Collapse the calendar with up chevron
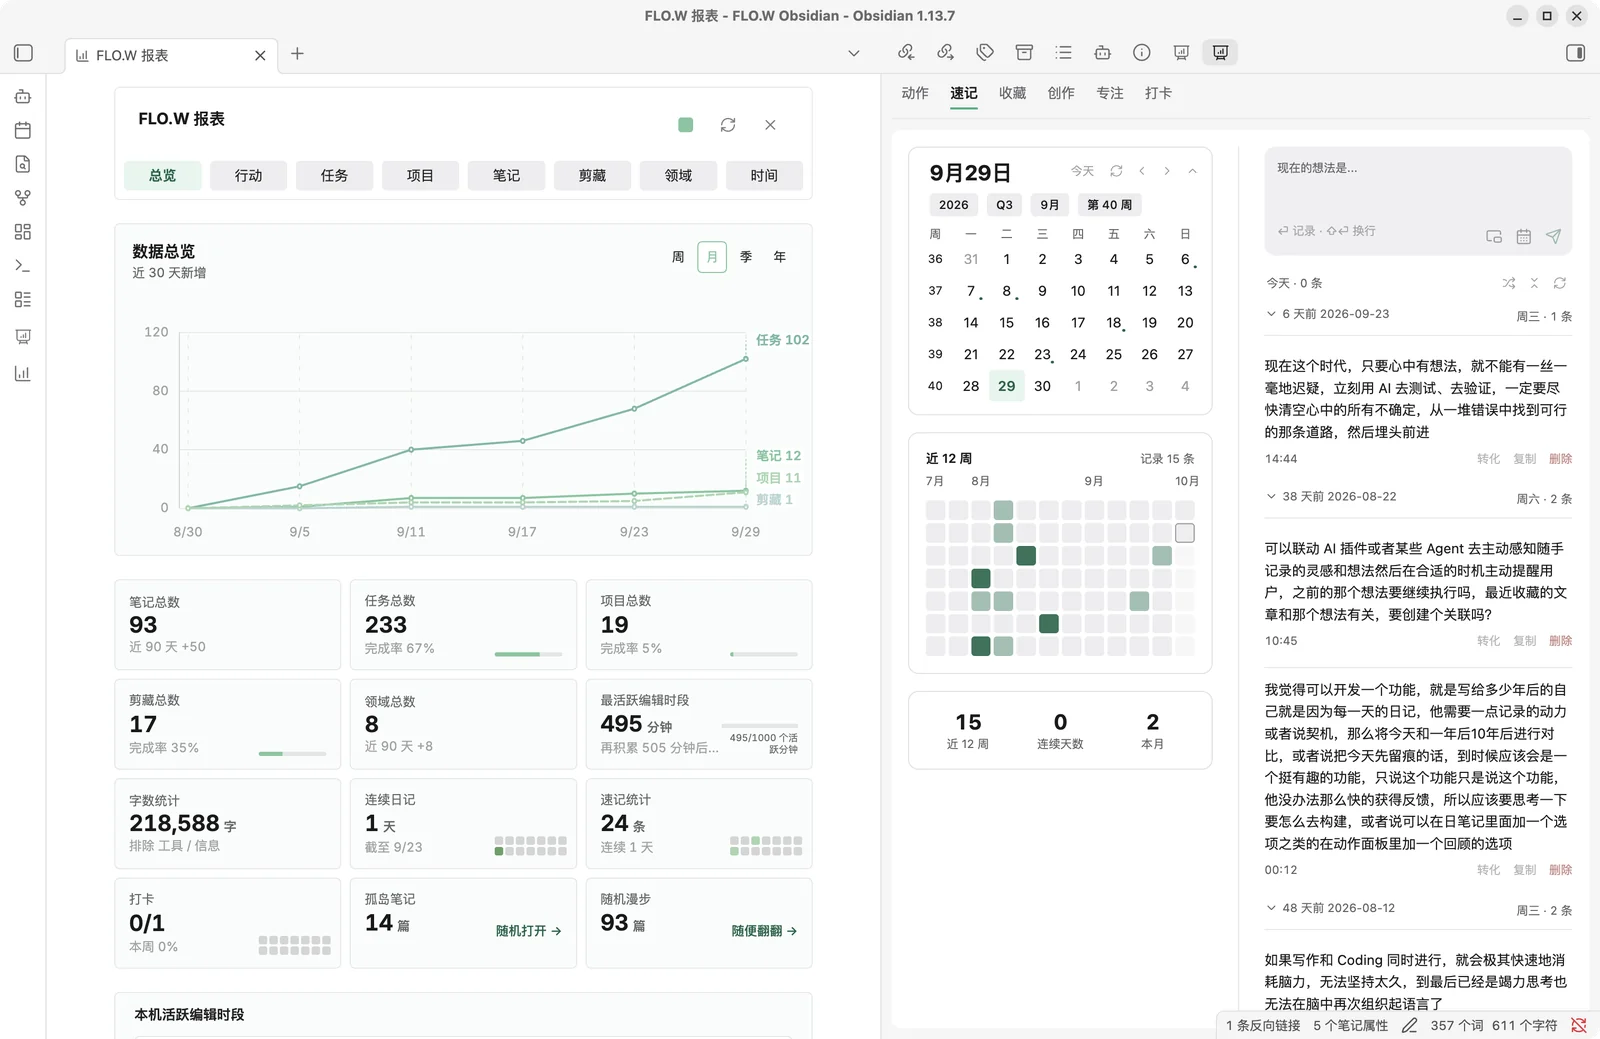 click(1192, 171)
